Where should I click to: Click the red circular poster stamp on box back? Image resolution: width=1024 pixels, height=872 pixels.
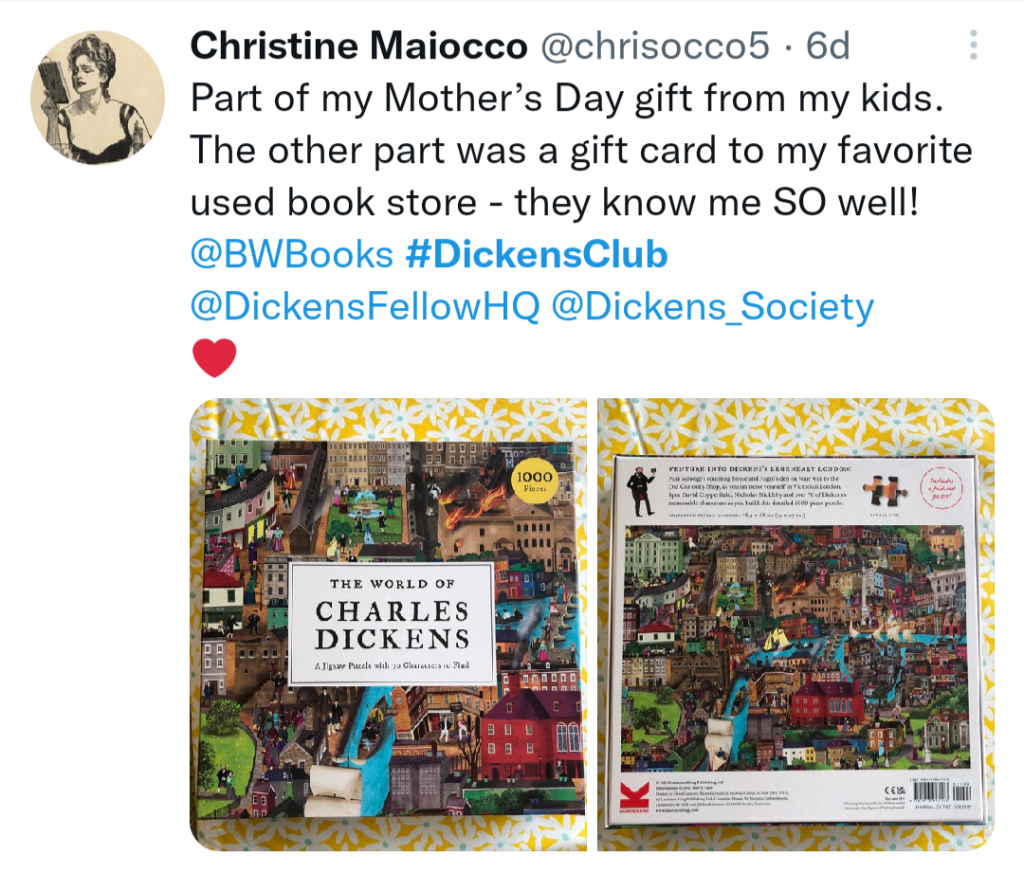pyautogui.click(x=942, y=487)
